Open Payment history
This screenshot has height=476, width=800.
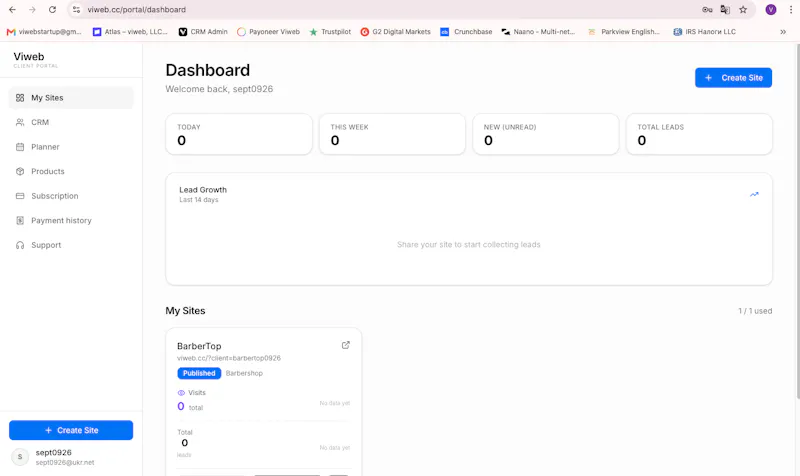tap(71, 220)
